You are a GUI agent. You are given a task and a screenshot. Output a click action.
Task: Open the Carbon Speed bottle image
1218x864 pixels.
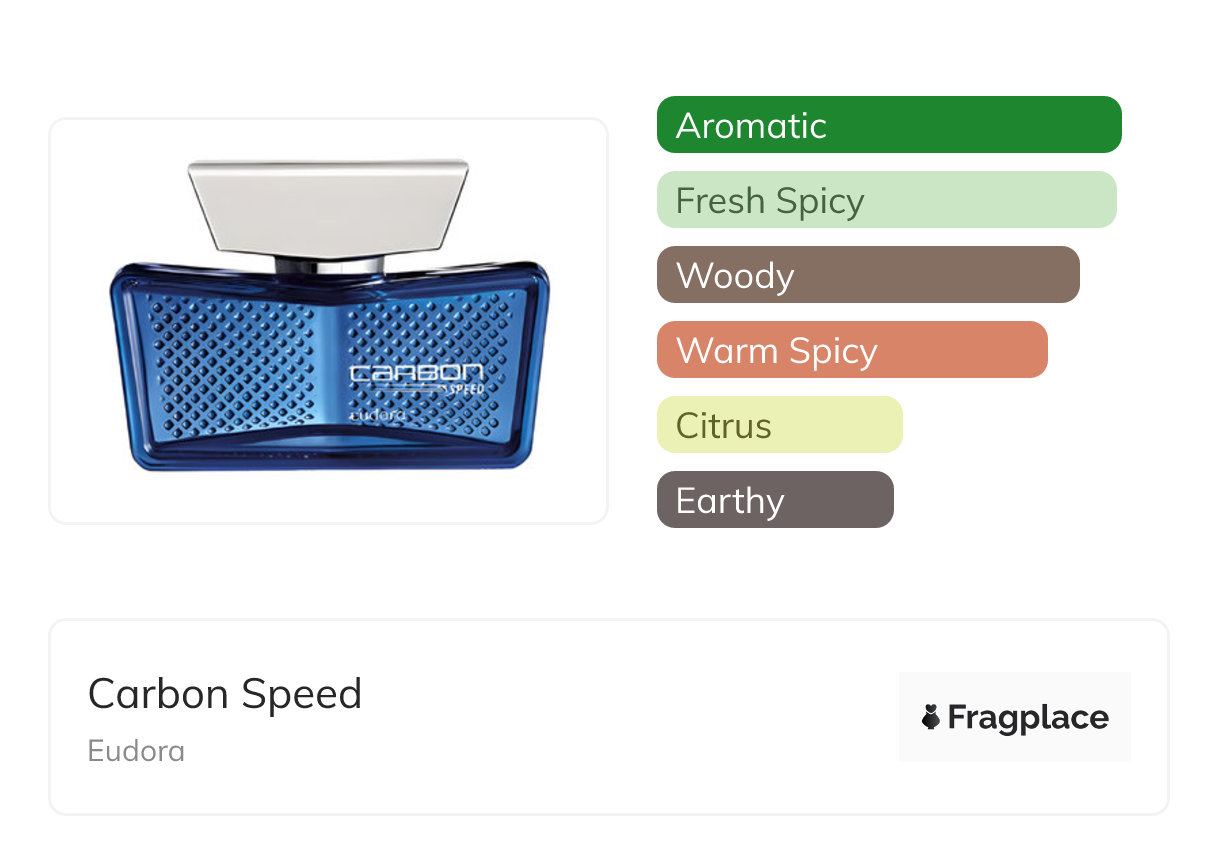click(328, 320)
